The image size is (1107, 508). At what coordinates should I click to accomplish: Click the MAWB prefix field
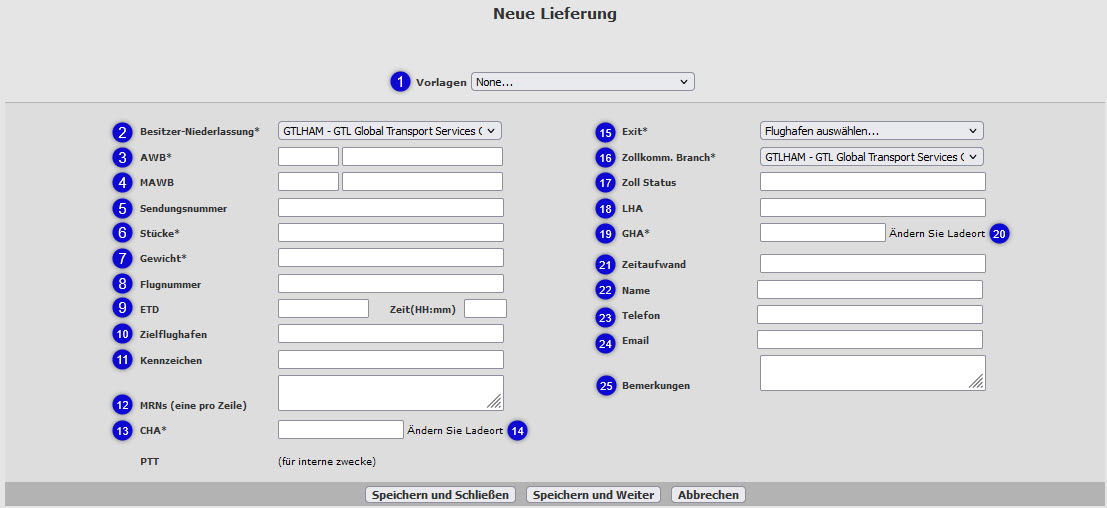coord(309,182)
